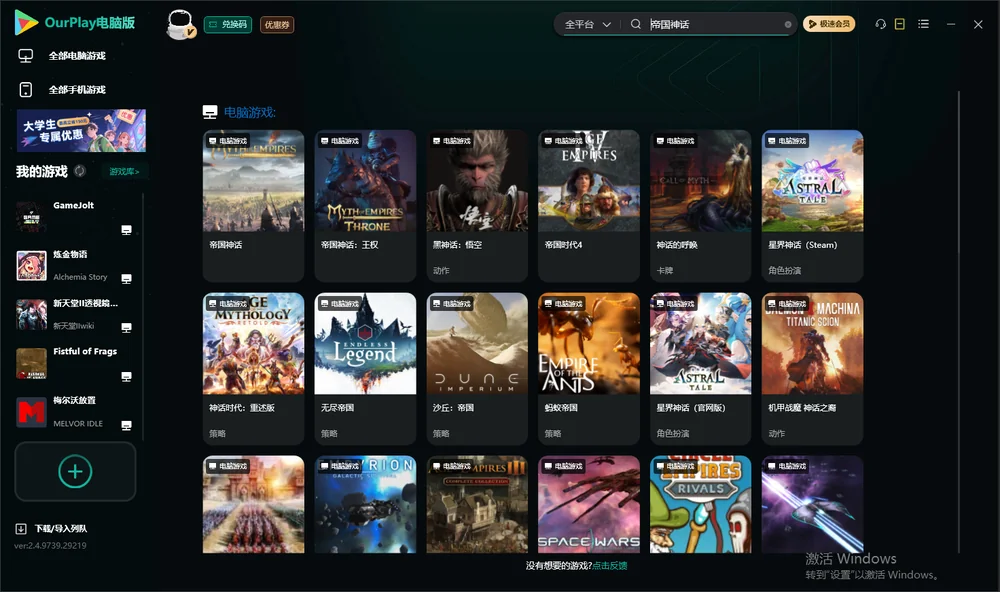Click the PC icon beside MELVOR IDLE
Viewport: 1000px width, 592px height.
pyautogui.click(x=126, y=426)
